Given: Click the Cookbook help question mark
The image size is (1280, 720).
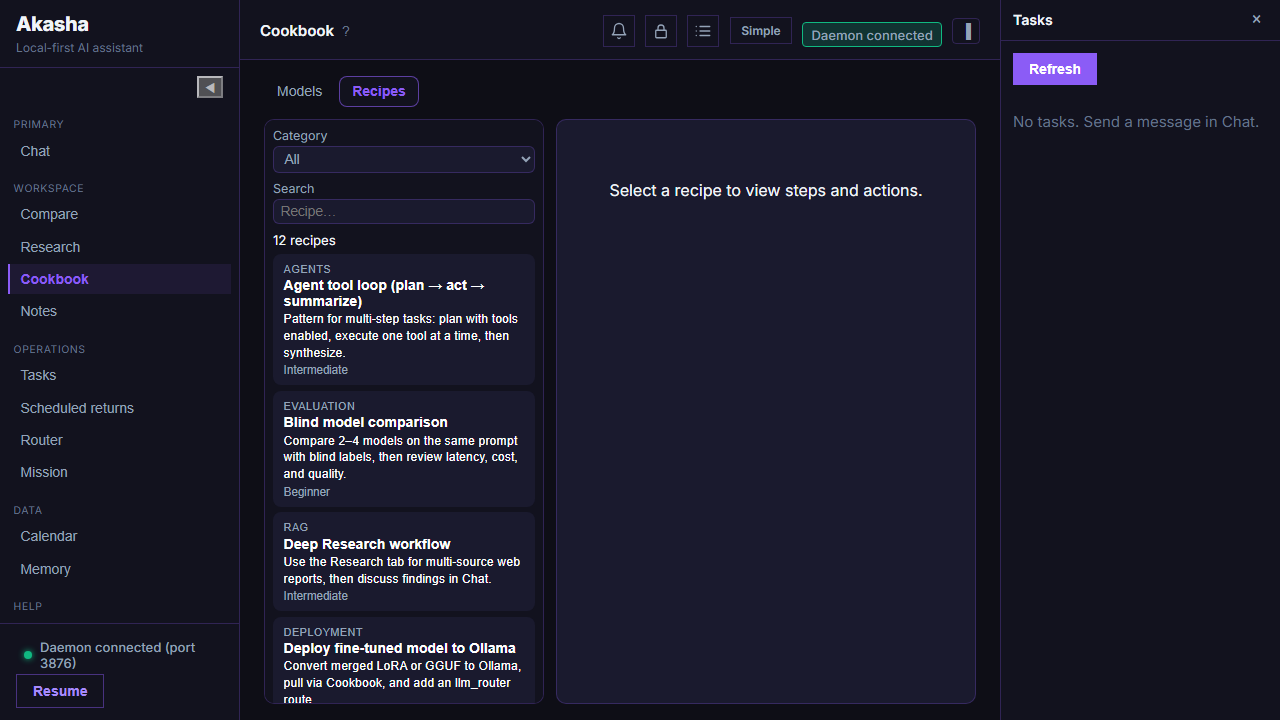Looking at the screenshot, I should [346, 31].
